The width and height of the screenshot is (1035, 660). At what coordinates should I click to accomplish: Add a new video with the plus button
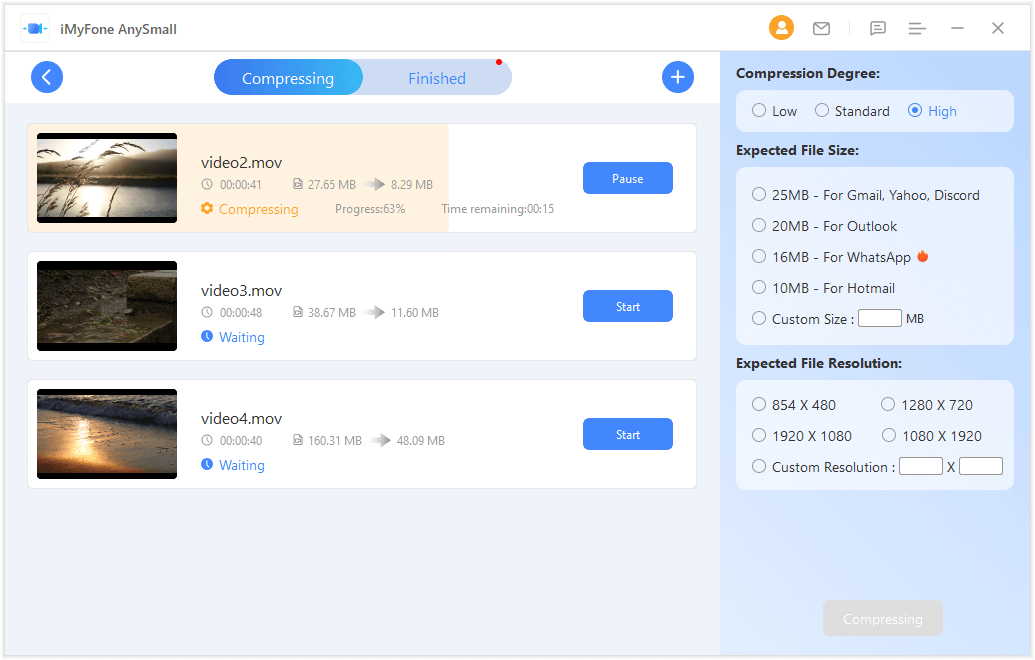point(678,77)
